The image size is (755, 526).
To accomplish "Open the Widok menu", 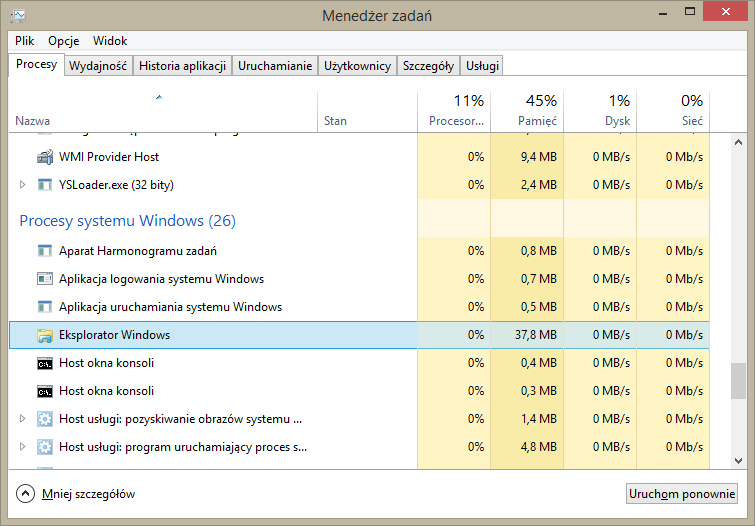I will coord(110,41).
